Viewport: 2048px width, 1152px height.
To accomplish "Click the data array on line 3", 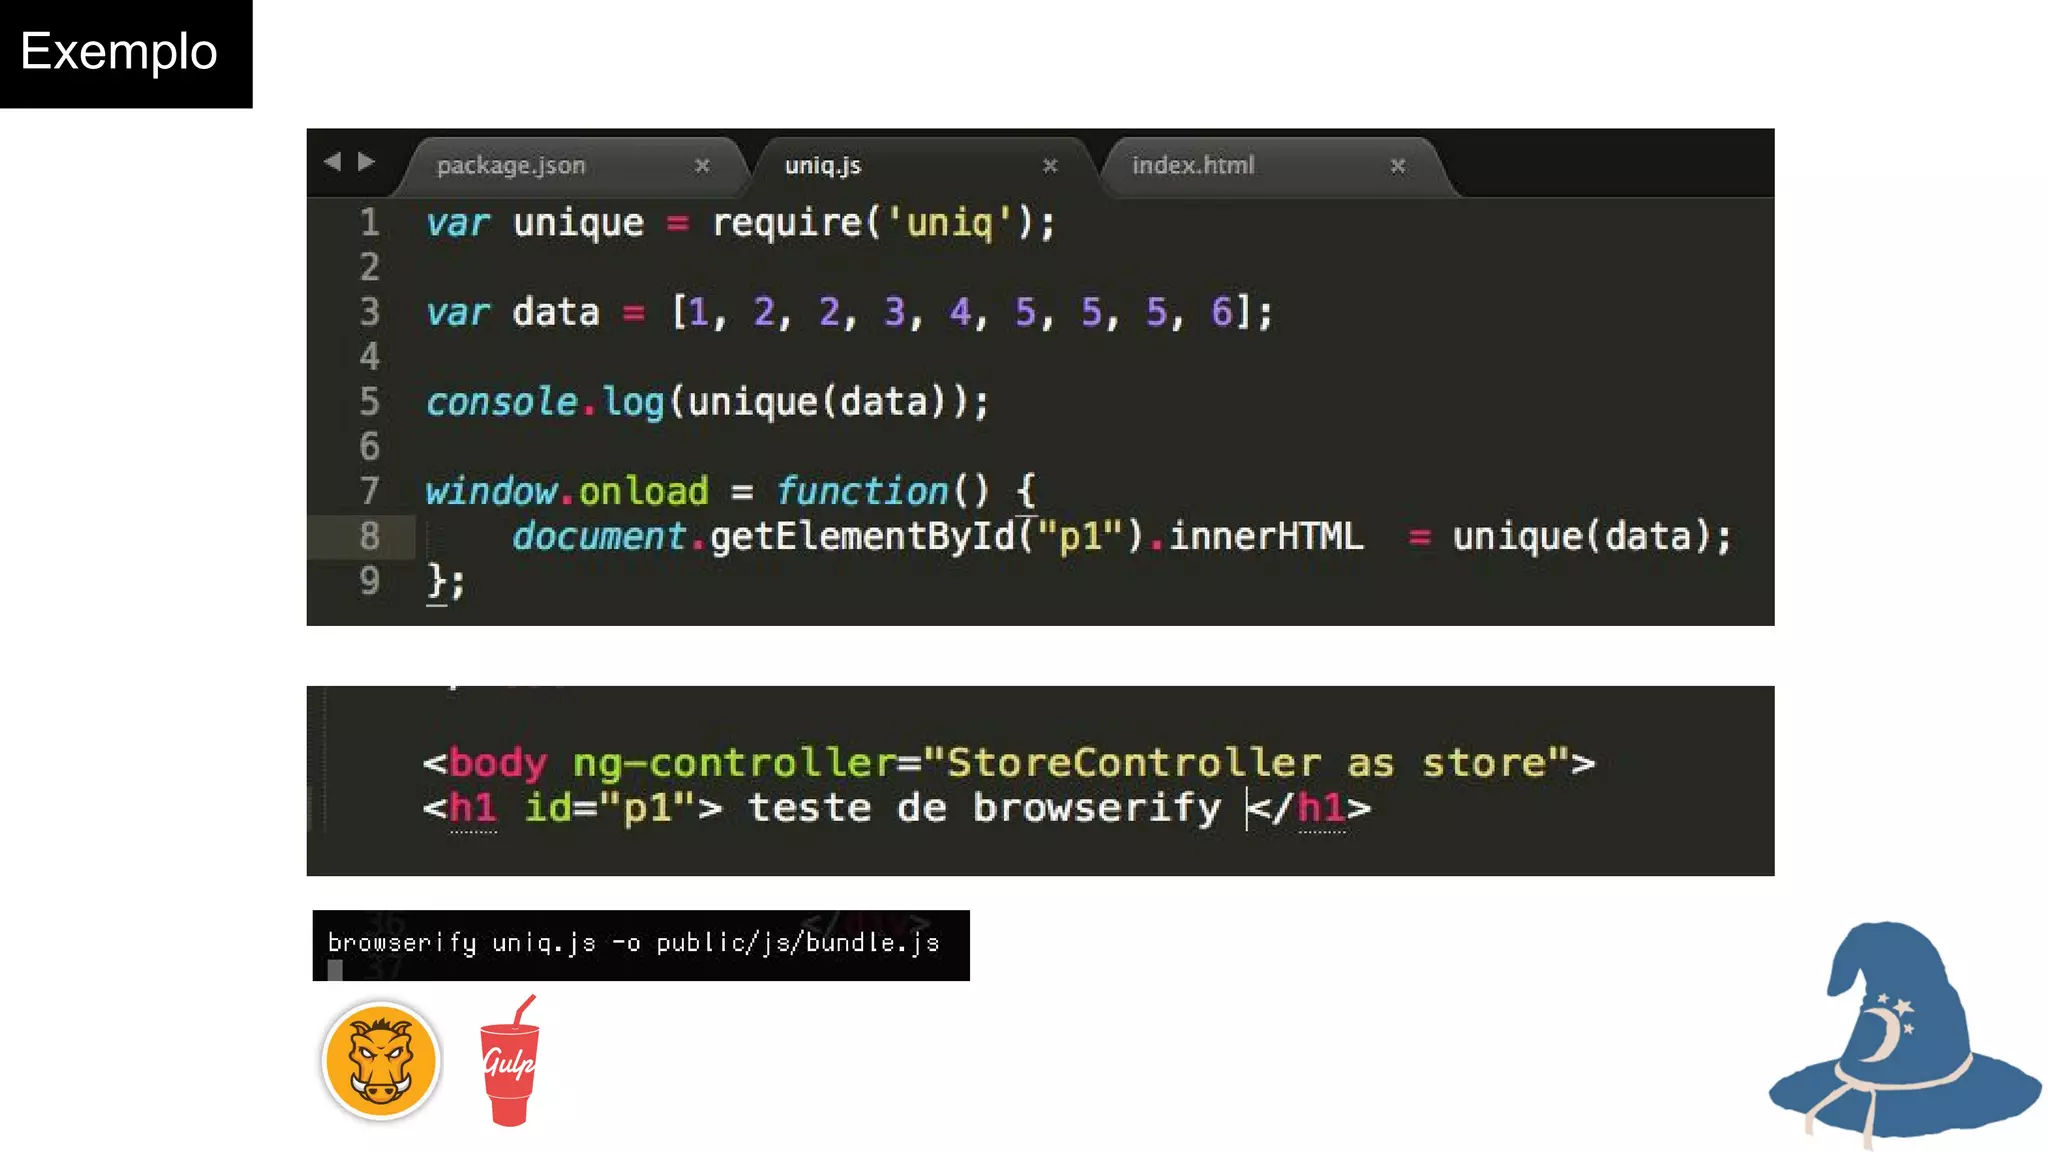I will tap(960, 313).
